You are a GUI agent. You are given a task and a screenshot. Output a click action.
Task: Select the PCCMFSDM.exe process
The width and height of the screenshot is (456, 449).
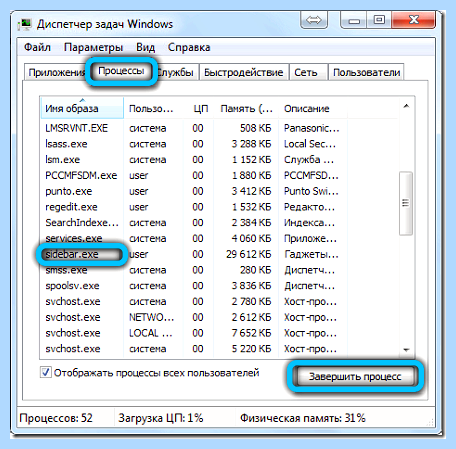[x=81, y=175]
